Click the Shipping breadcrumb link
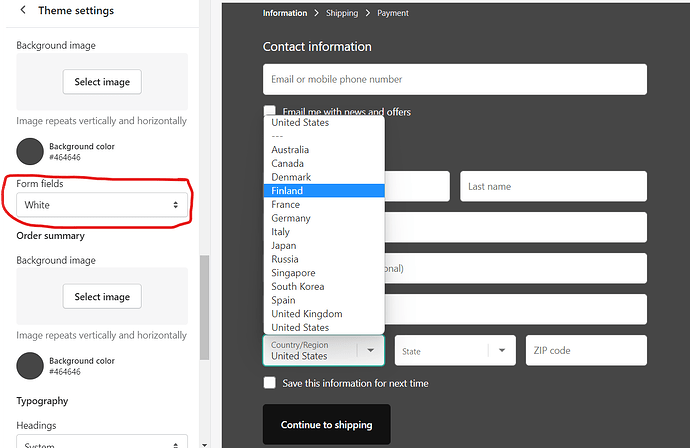This screenshot has height=448, width=690. (x=342, y=13)
